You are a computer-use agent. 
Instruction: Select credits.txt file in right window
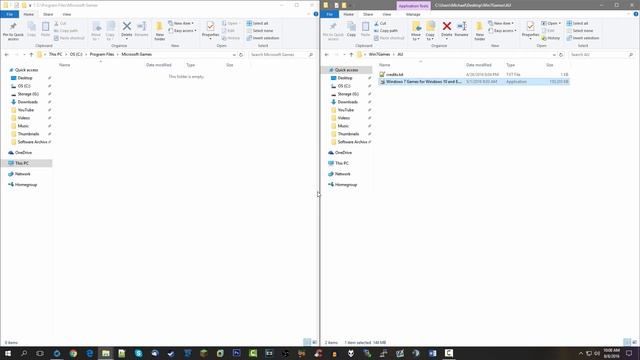click(473, 74)
